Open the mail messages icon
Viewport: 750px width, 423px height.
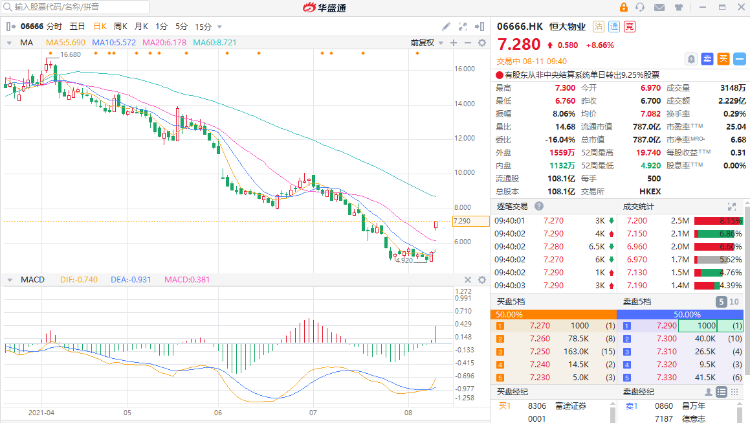659,7
